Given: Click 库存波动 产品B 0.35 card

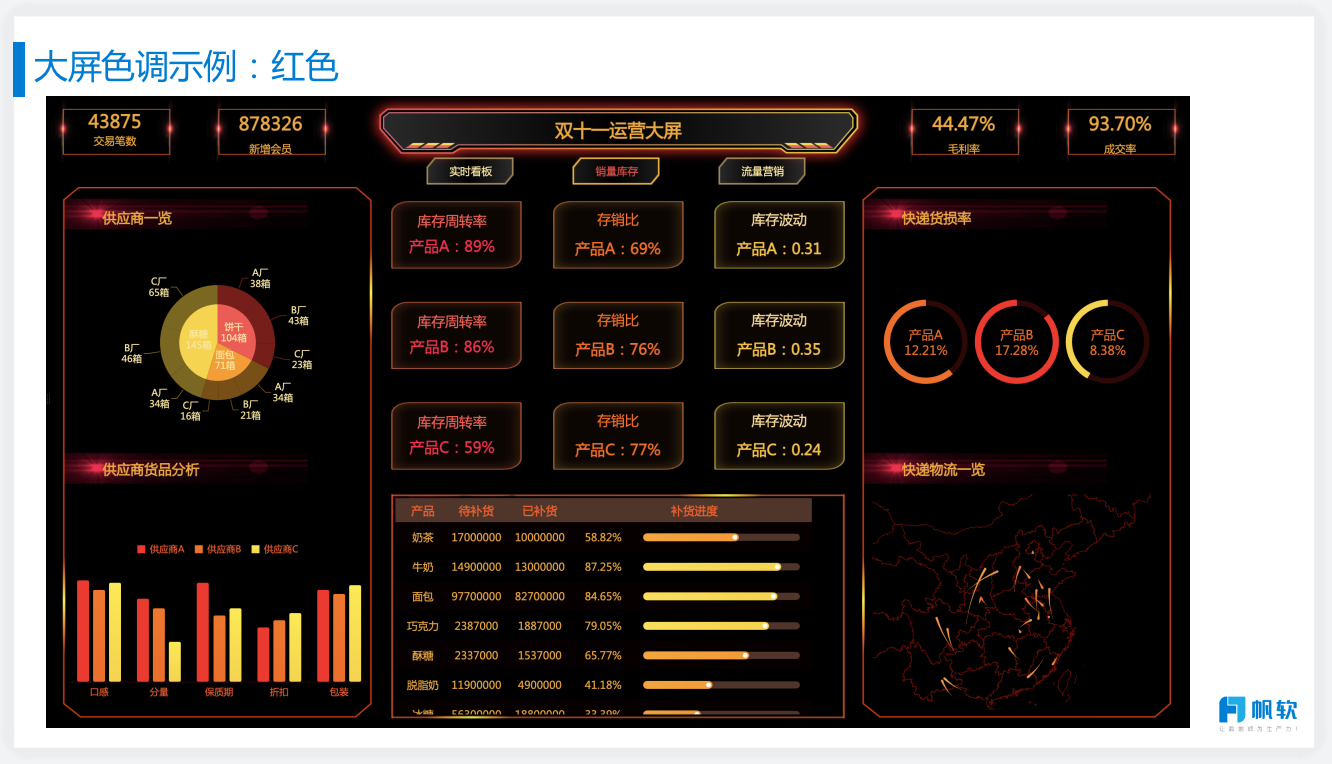Looking at the screenshot, I should [x=779, y=335].
